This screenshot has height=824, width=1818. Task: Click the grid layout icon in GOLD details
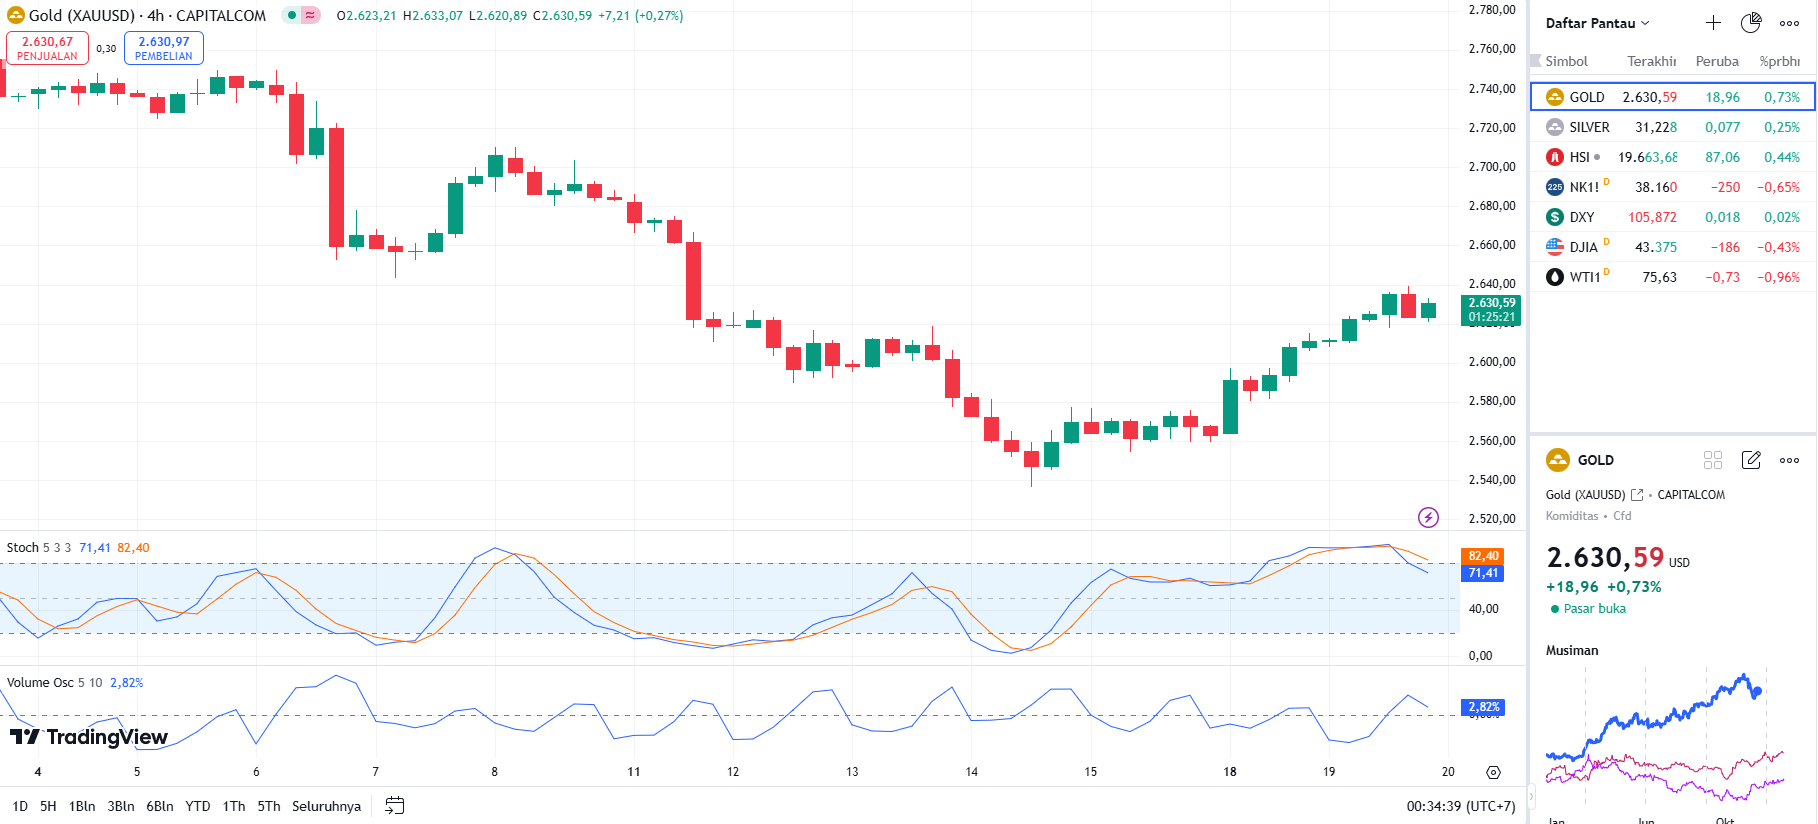pyautogui.click(x=1713, y=460)
